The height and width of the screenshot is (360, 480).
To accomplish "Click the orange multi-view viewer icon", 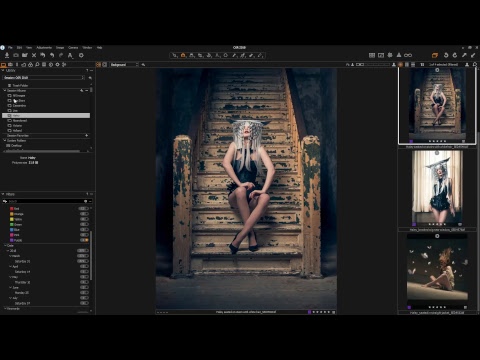I will [99, 65].
